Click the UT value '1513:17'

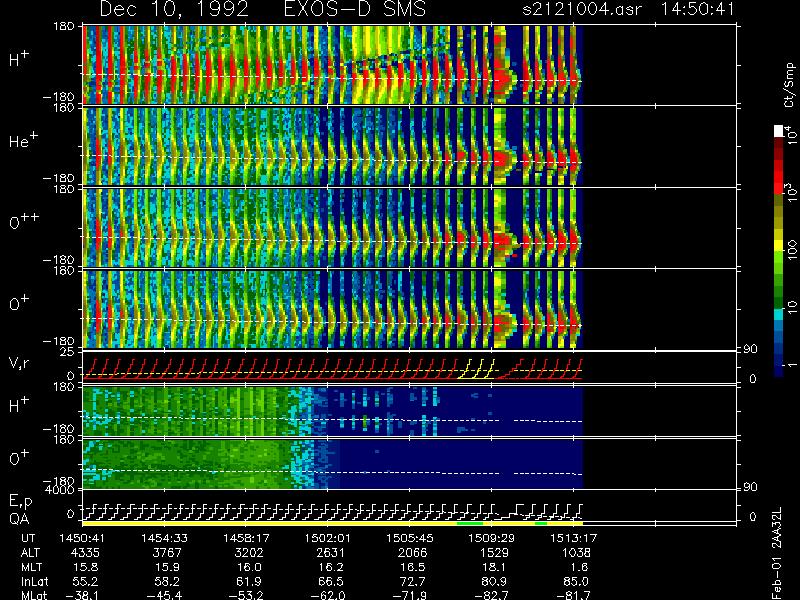pos(573,538)
